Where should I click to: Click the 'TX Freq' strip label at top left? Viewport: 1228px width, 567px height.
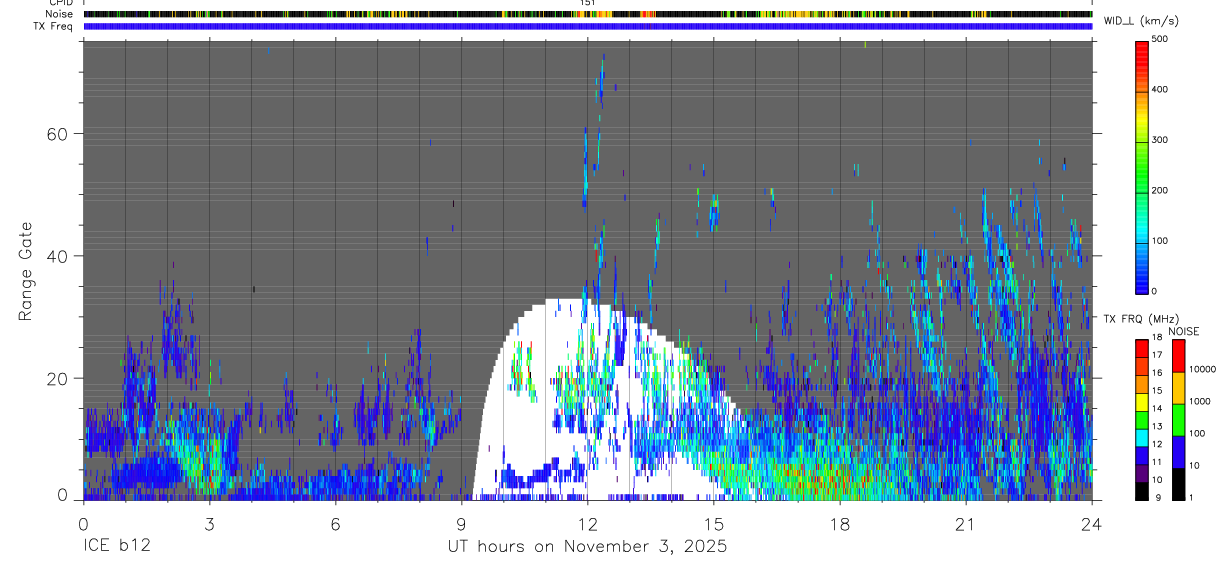(x=54, y=26)
